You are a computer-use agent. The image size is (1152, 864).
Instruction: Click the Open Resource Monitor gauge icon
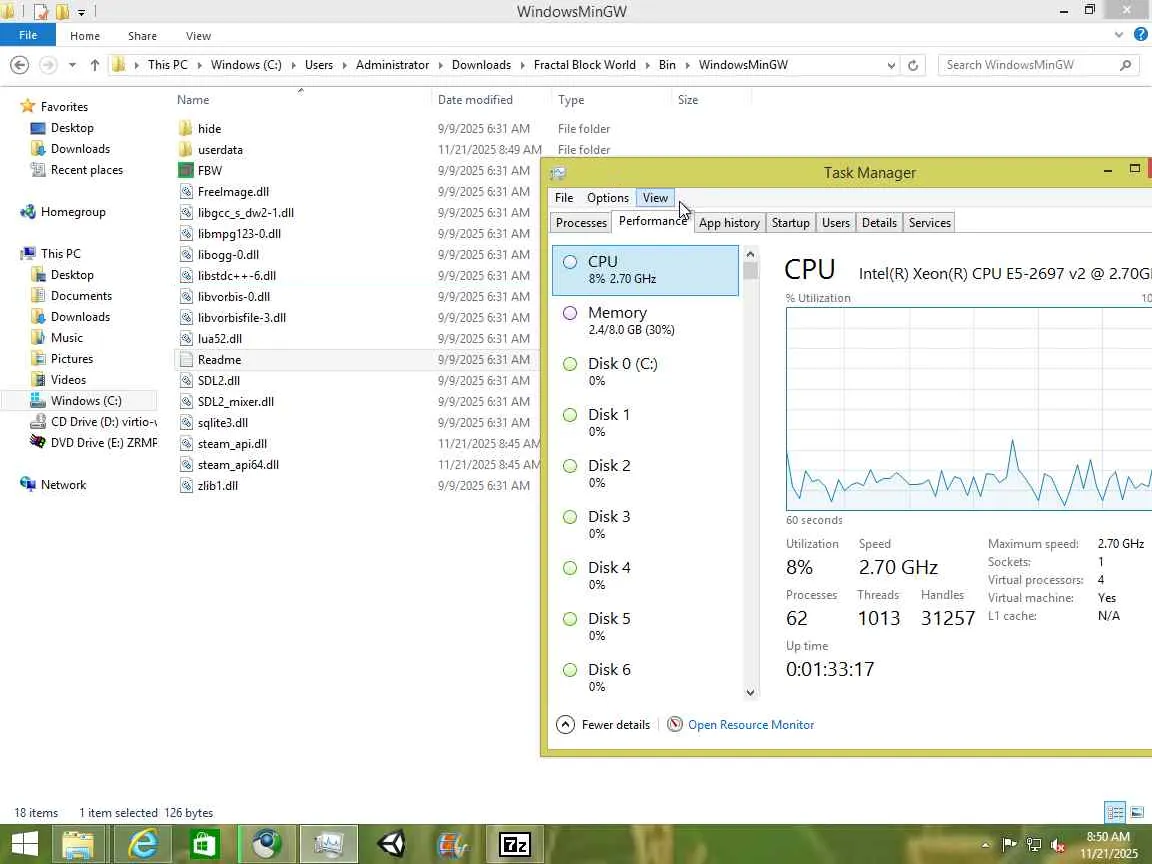click(x=674, y=724)
